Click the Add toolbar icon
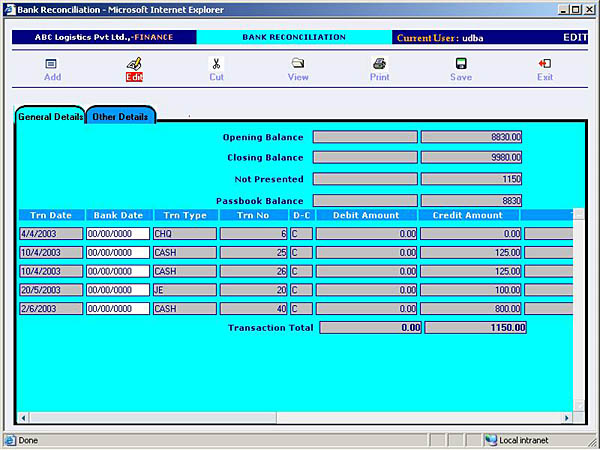600x450 pixels. coord(51,64)
